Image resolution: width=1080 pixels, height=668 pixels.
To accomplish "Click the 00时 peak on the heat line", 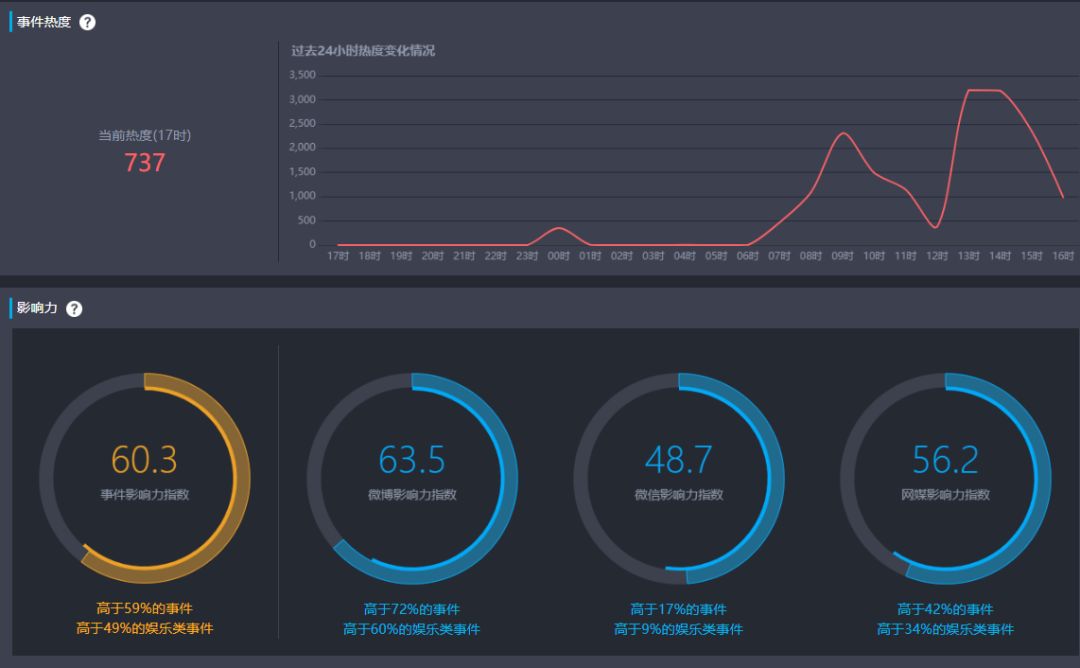I will pos(559,228).
